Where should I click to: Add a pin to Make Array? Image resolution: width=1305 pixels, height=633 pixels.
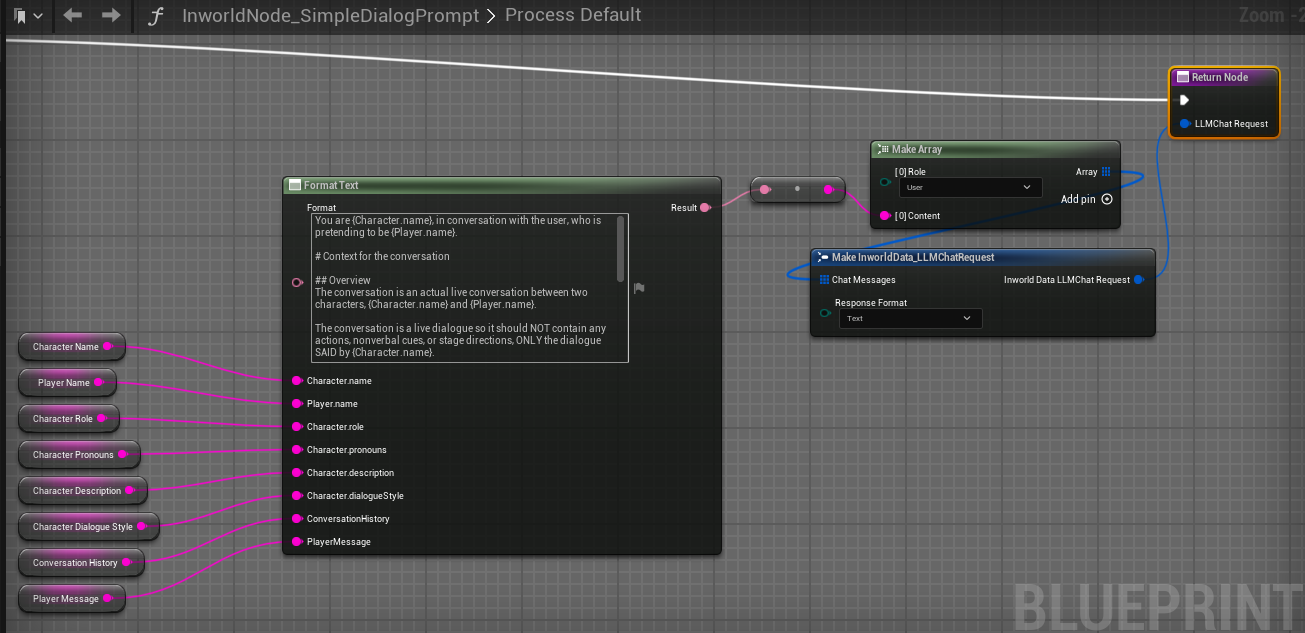coord(1086,199)
